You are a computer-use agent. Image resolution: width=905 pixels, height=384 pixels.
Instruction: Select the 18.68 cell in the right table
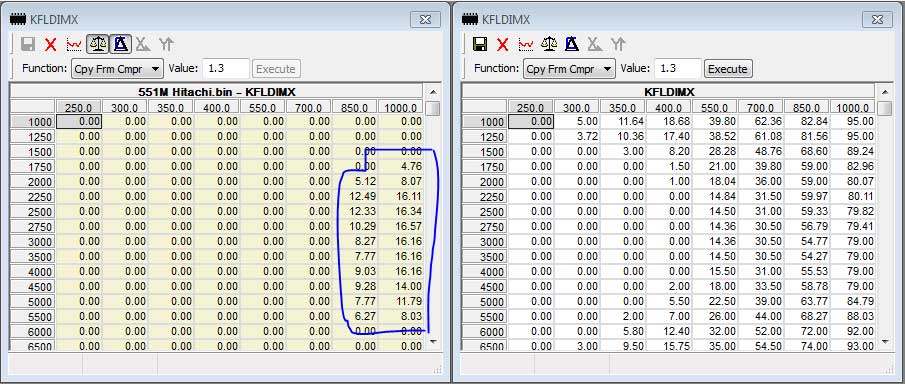click(x=669, y=122)
